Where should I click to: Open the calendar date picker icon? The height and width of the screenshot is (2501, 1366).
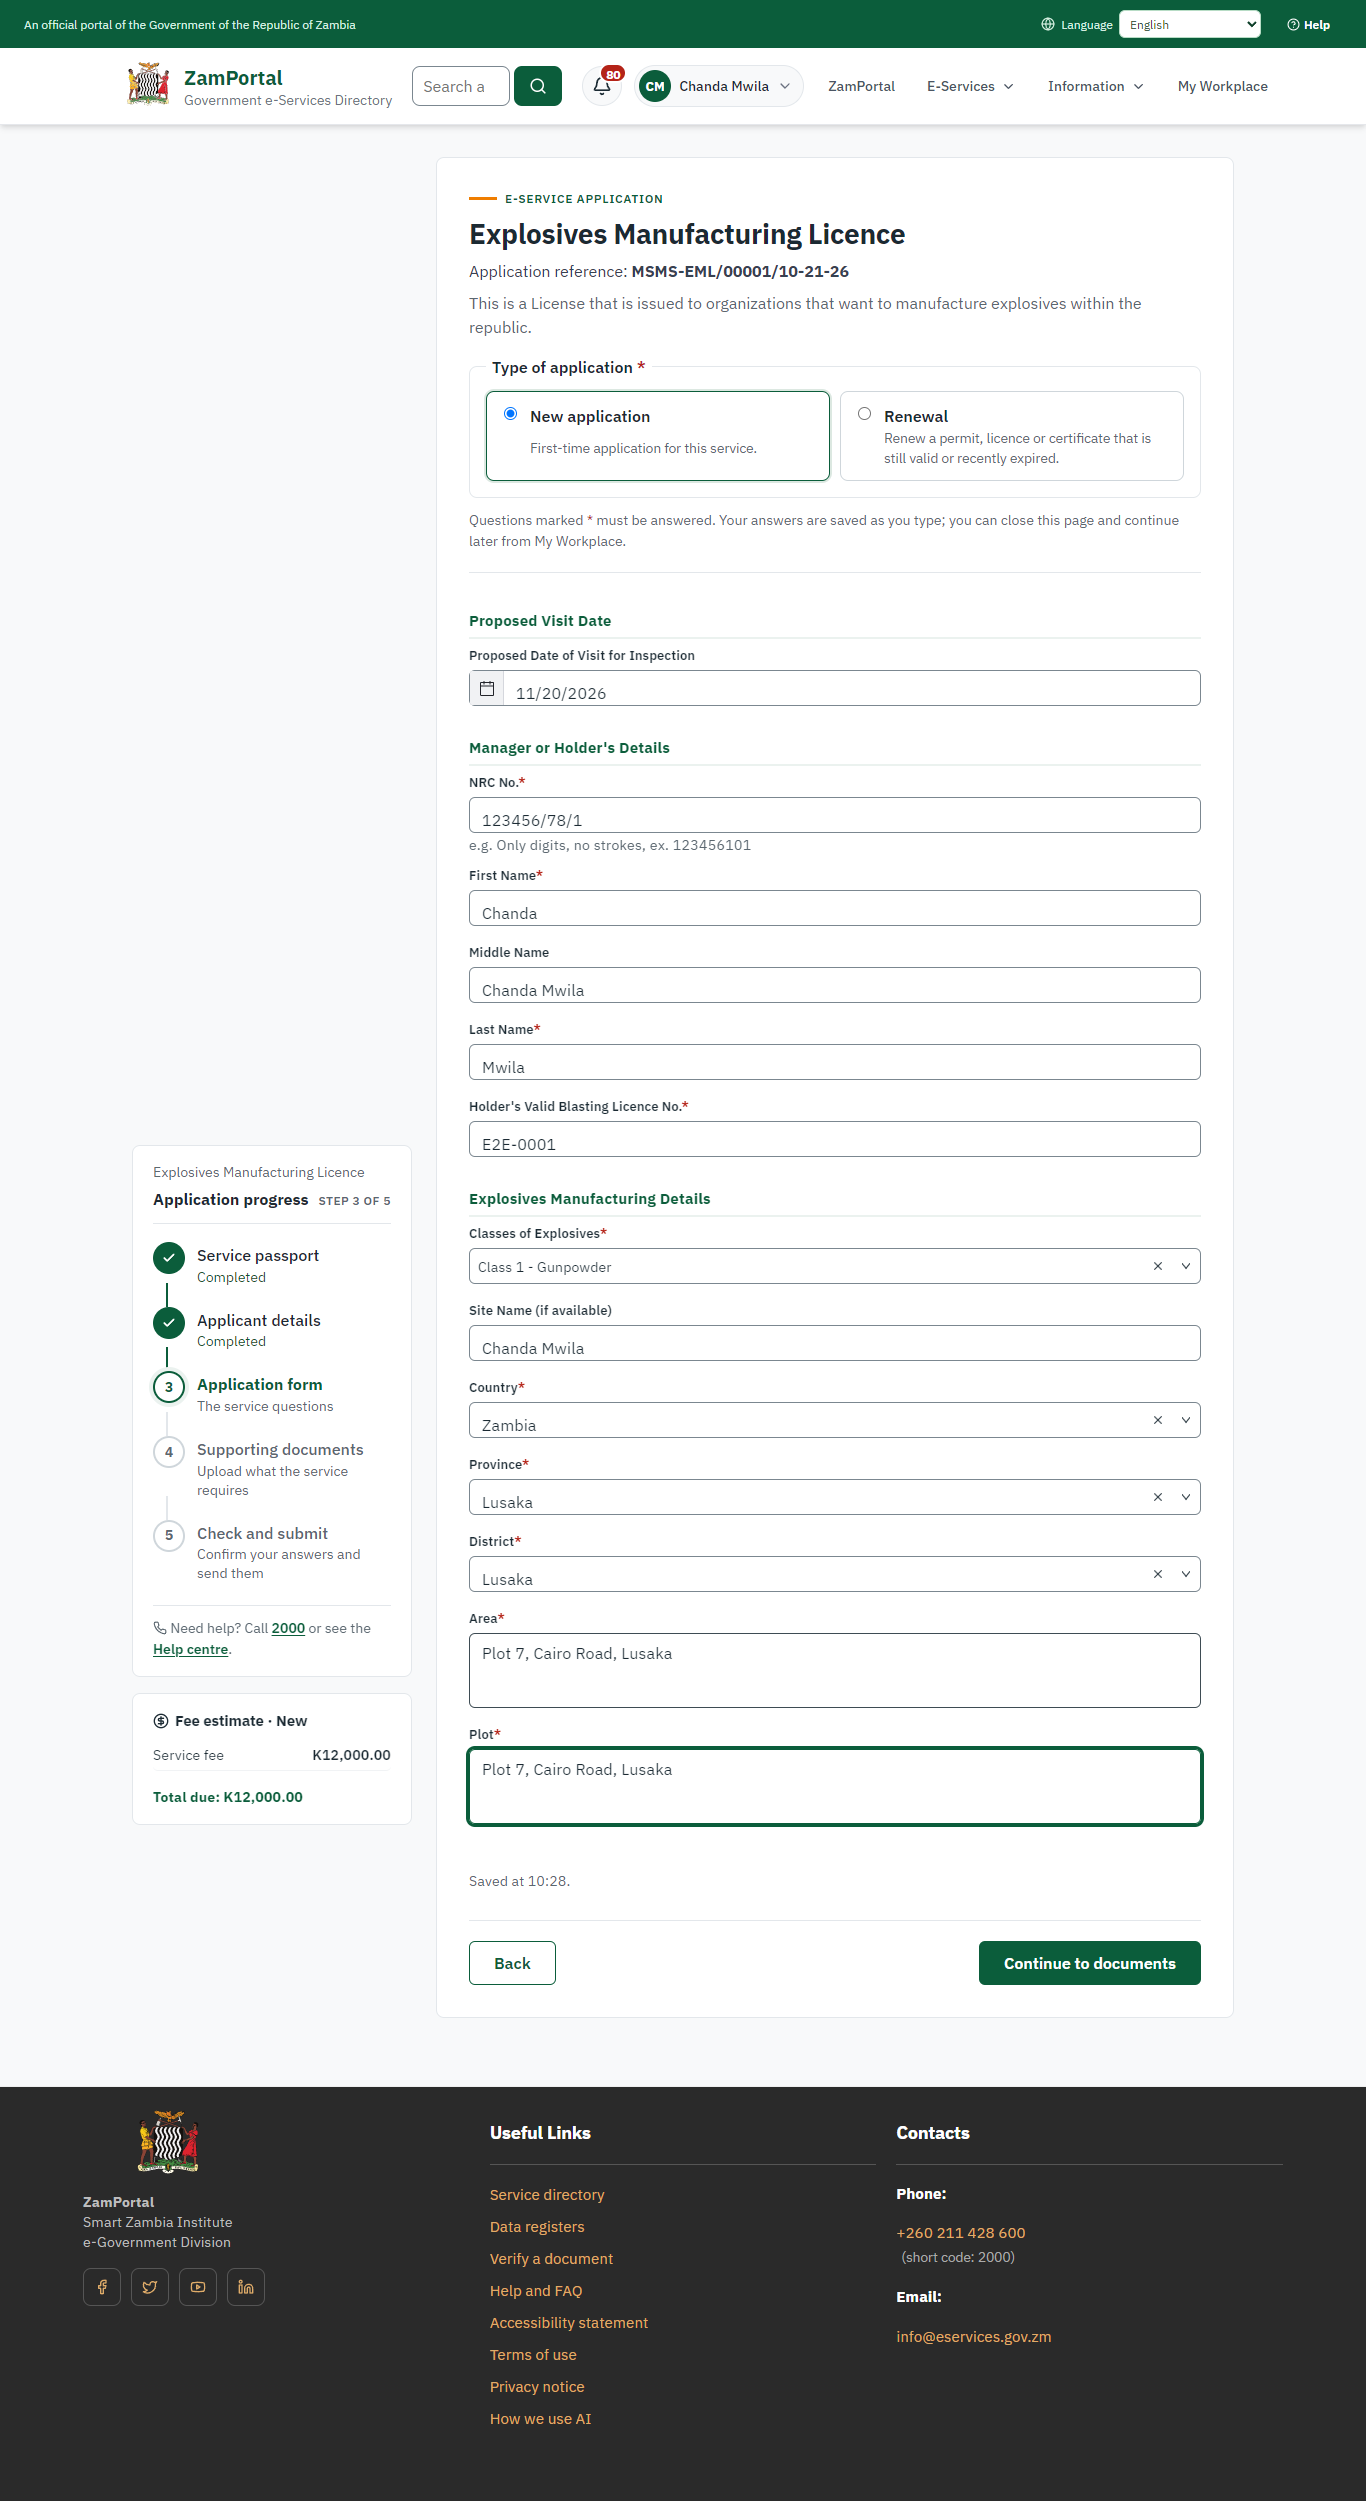point(487,688)
